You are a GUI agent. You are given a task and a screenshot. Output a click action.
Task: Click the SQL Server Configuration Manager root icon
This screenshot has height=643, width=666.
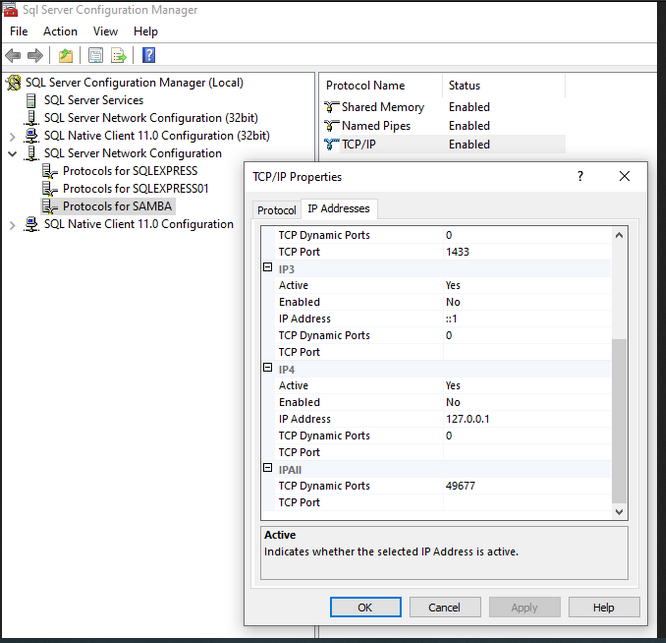[x=14, y=82]
